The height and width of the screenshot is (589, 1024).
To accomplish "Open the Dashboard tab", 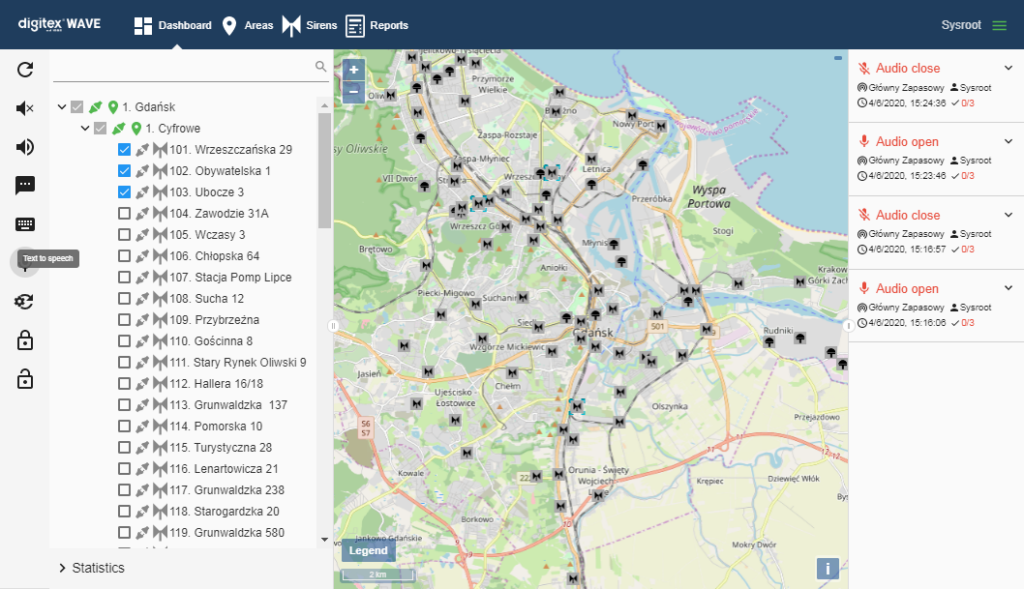I will (173, 25).
